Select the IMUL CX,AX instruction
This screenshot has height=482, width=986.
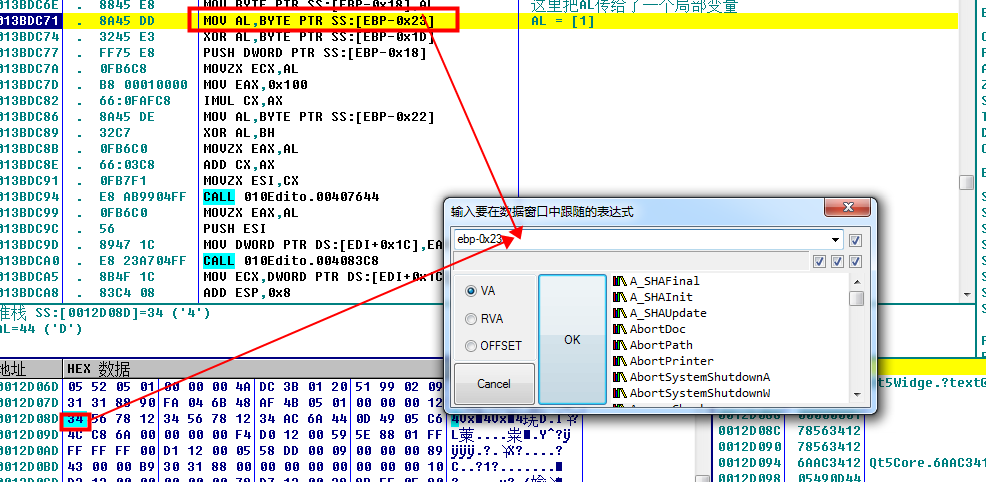tap(243, 101)
